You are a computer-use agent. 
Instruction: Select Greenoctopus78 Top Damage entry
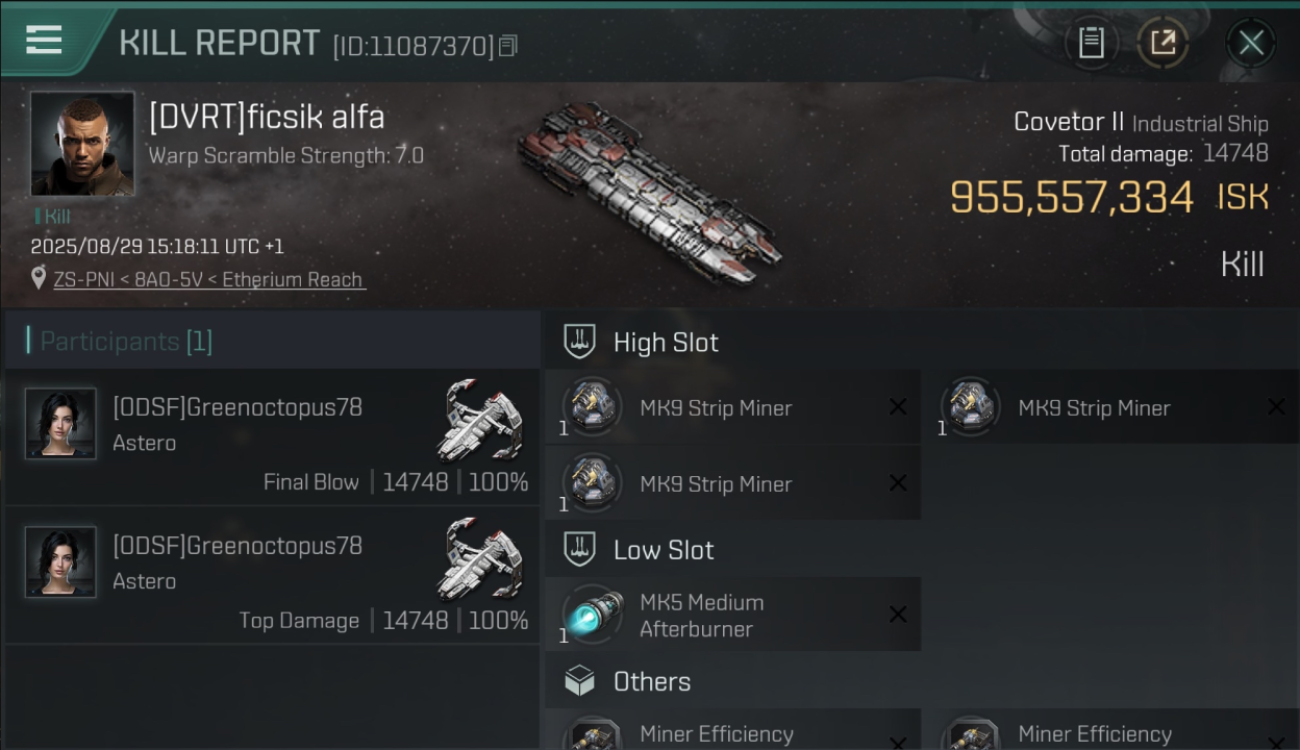(x=272, y=576)
